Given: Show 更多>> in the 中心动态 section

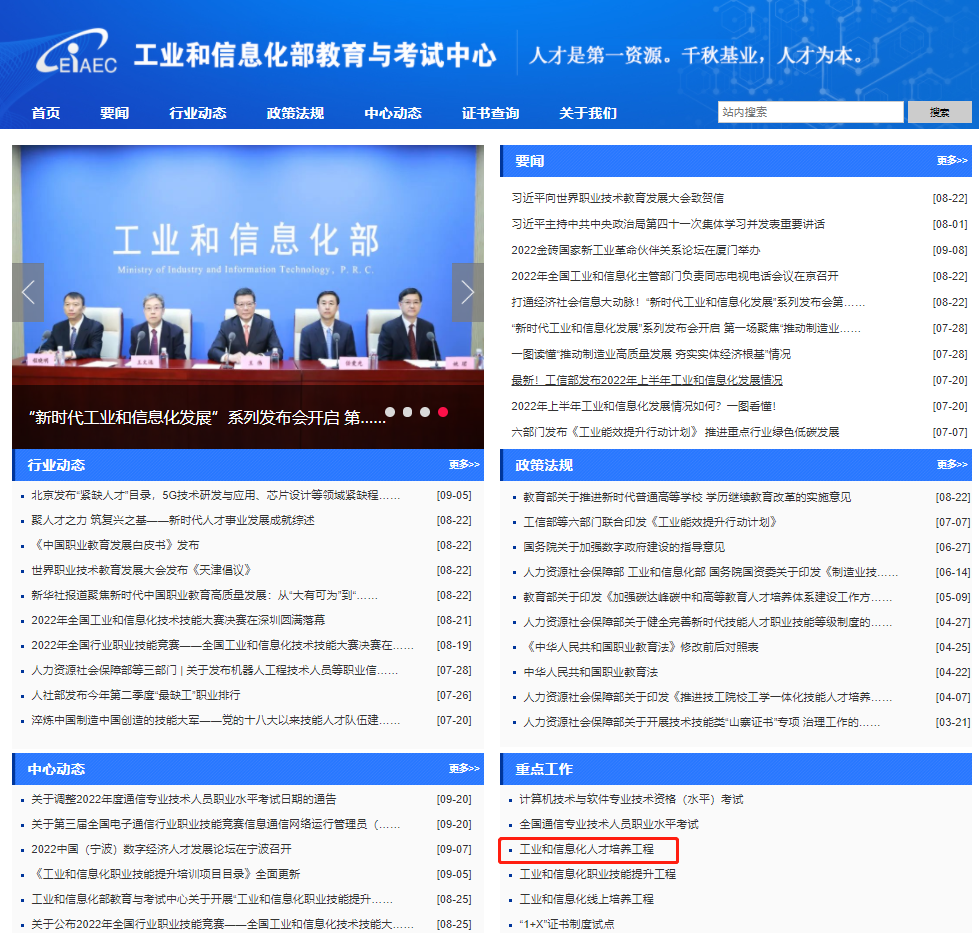Looking at the screenshot, I should tap(463, 769).
